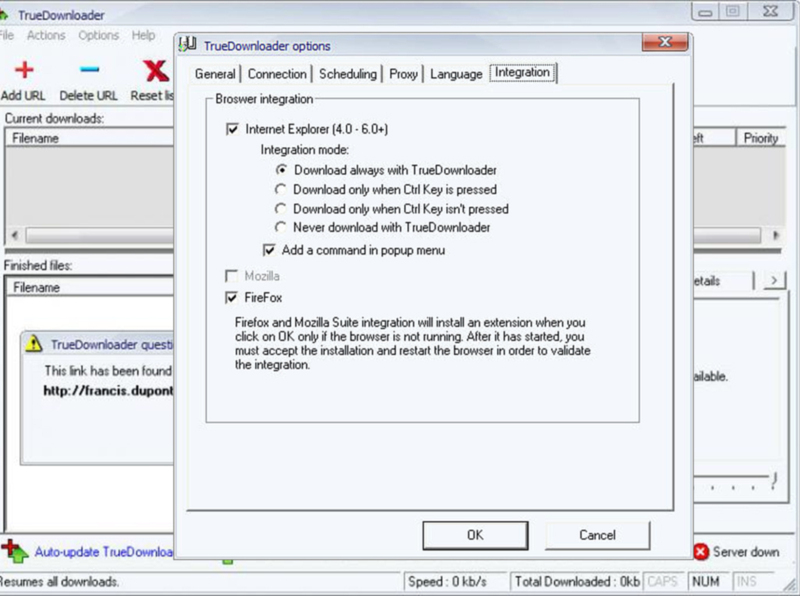800x596 pixels.
Task: Select the Integration tab
Action: (522, 72)
